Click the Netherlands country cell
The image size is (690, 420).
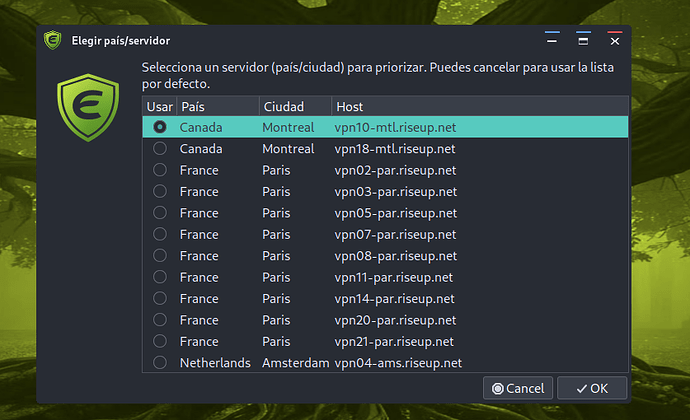click(x=215, y=363)
